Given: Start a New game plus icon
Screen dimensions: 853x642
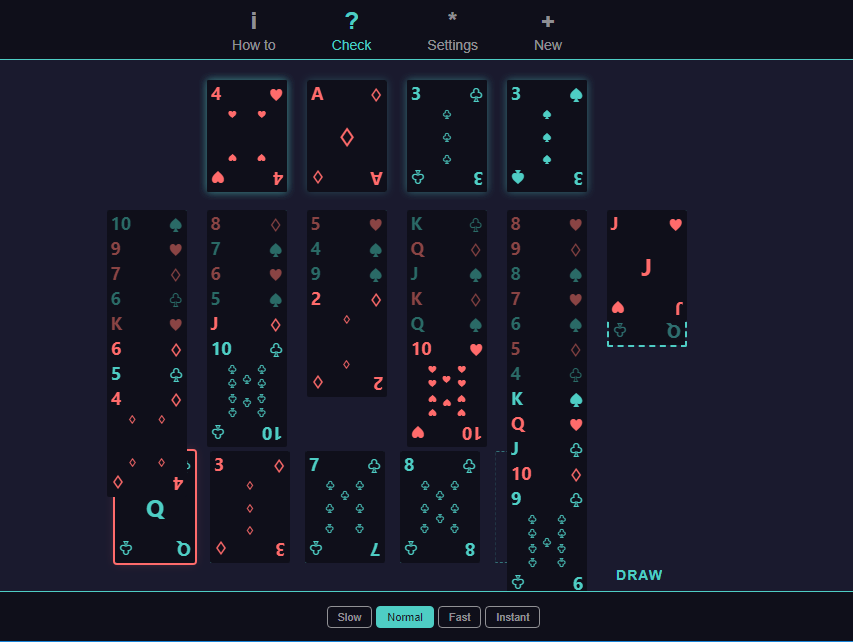Looking at the screenshot, I should pyautogui.click(x=548, y=22).
